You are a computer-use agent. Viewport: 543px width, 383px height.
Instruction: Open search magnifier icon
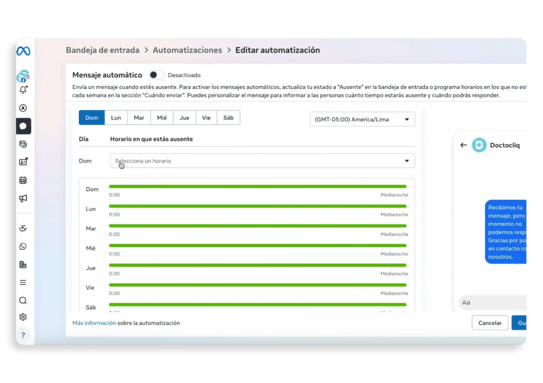click(x=23, y=300)
